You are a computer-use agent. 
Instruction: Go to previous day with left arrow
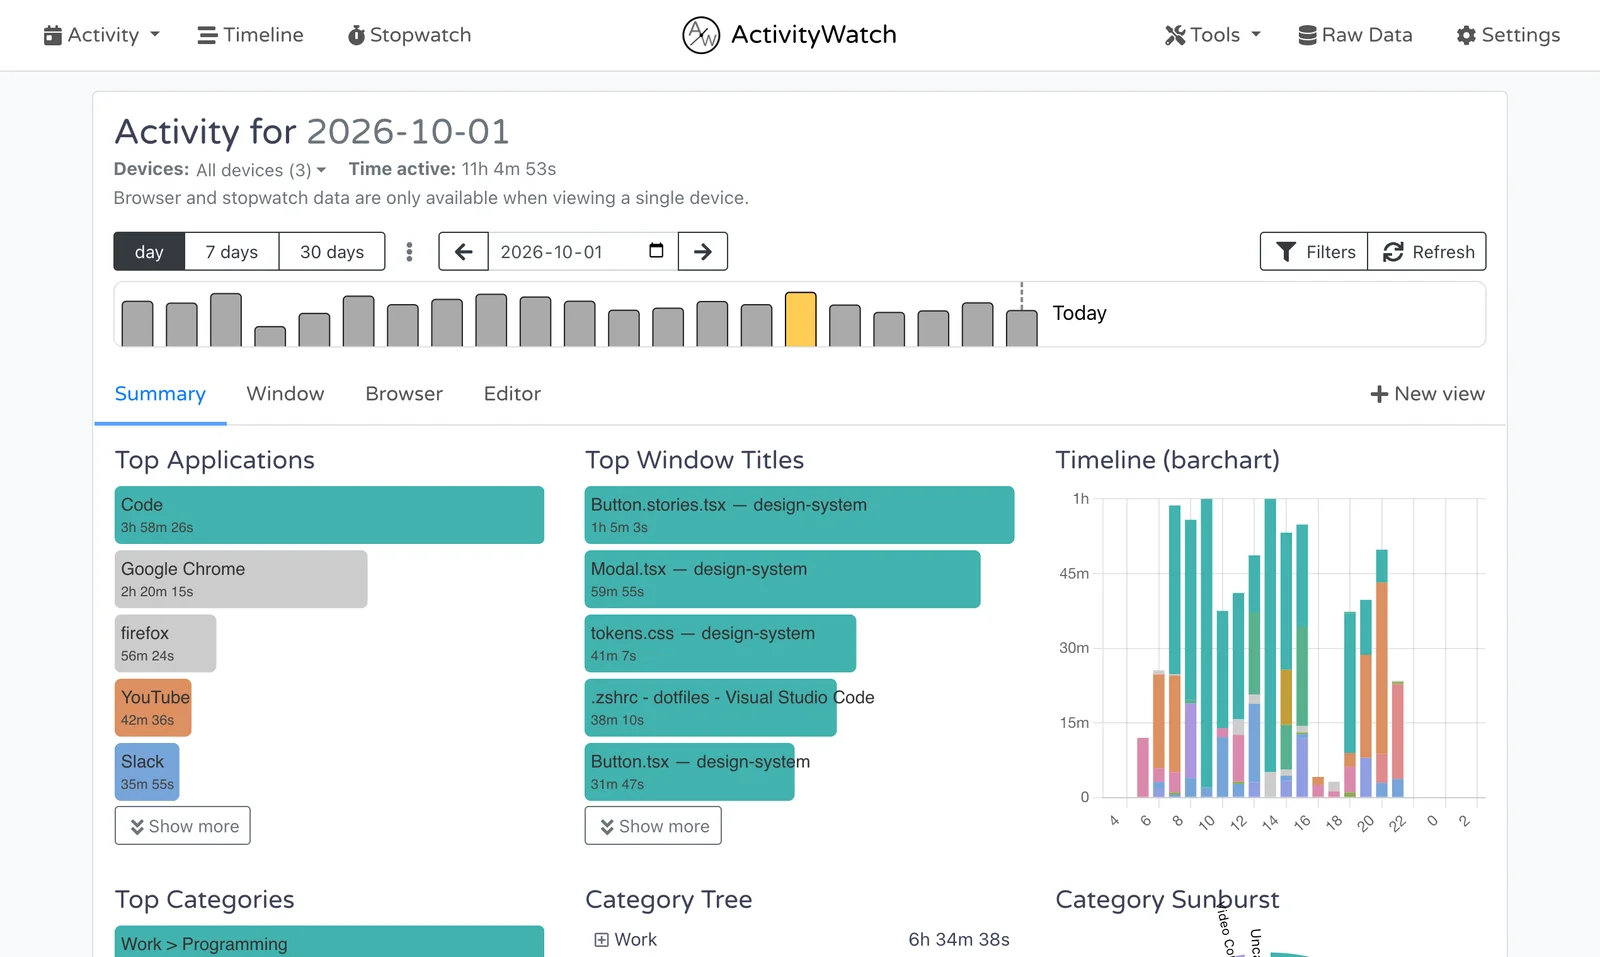click(463, 252)
